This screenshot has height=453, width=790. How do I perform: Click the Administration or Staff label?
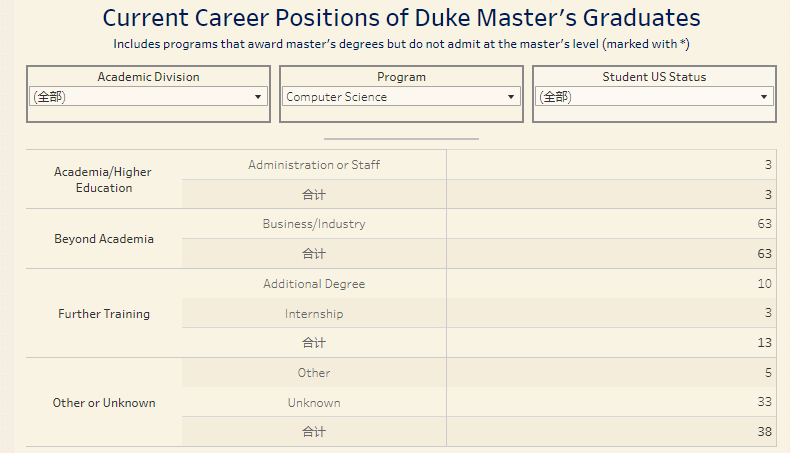pos(314,165)
